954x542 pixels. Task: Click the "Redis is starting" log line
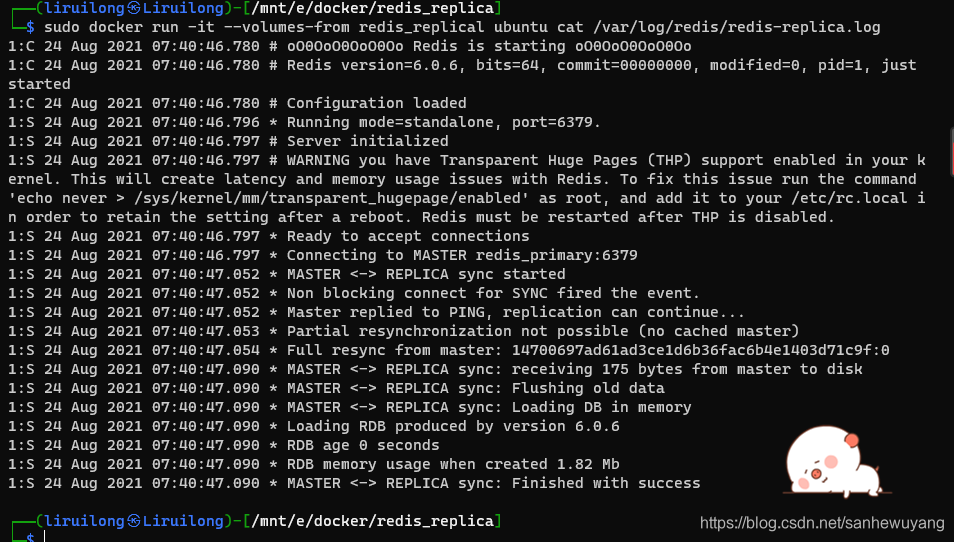[x=490, y=46]
